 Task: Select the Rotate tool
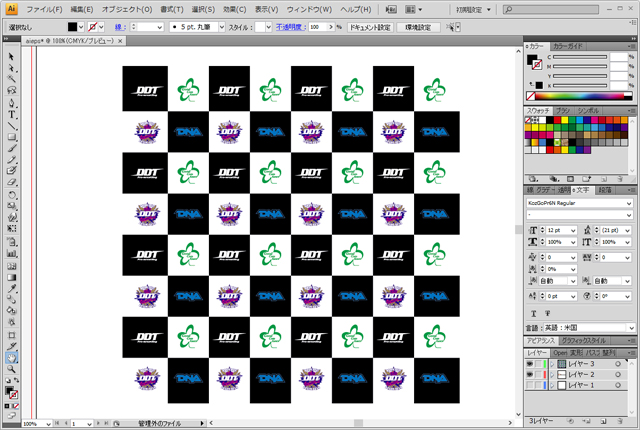click(x=11, y=195)
